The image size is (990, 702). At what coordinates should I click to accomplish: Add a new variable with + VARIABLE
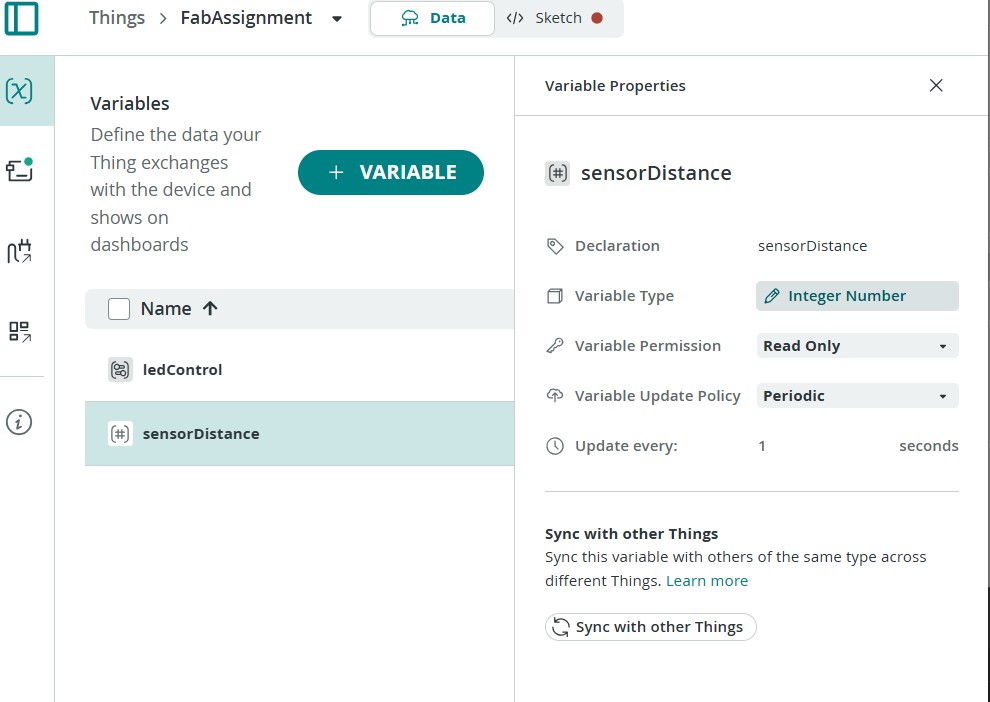391,172
